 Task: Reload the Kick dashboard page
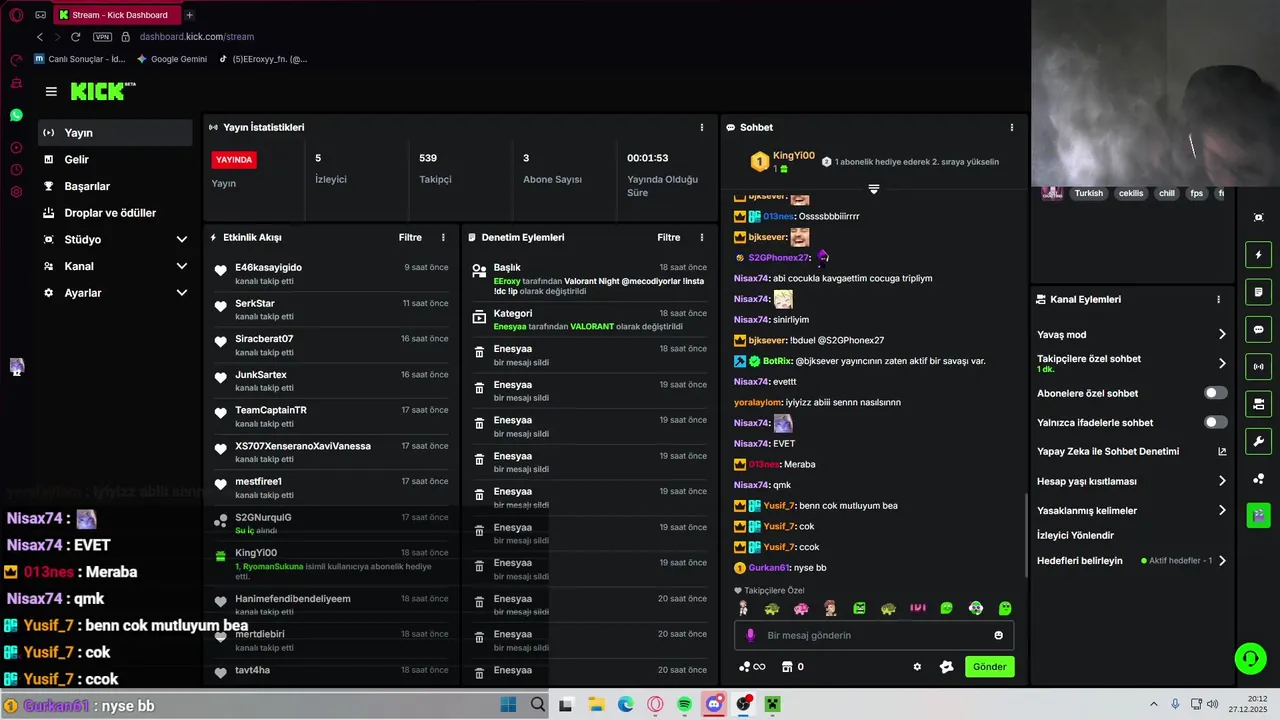pos(75,37)
